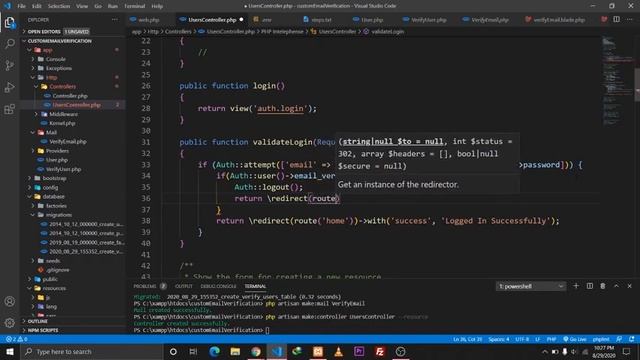Open FileZilla from taskbar
This screenshot has width=640, height=360.
380,351
